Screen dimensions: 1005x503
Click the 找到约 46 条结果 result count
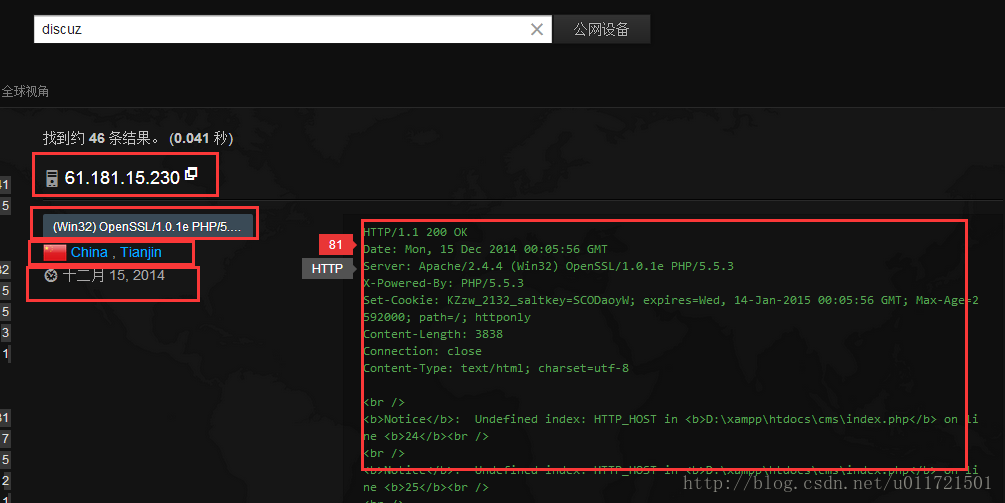[138, 138]
